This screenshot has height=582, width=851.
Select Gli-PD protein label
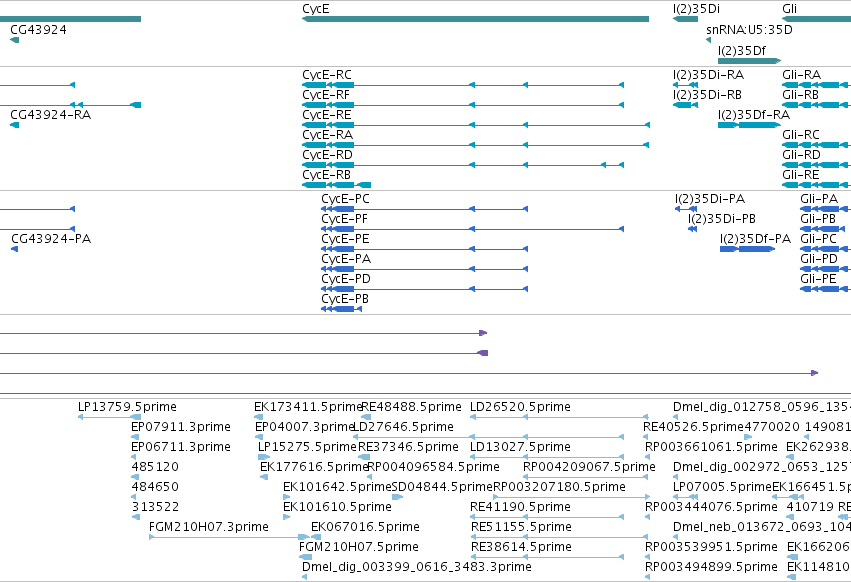[x=819, y=259]
